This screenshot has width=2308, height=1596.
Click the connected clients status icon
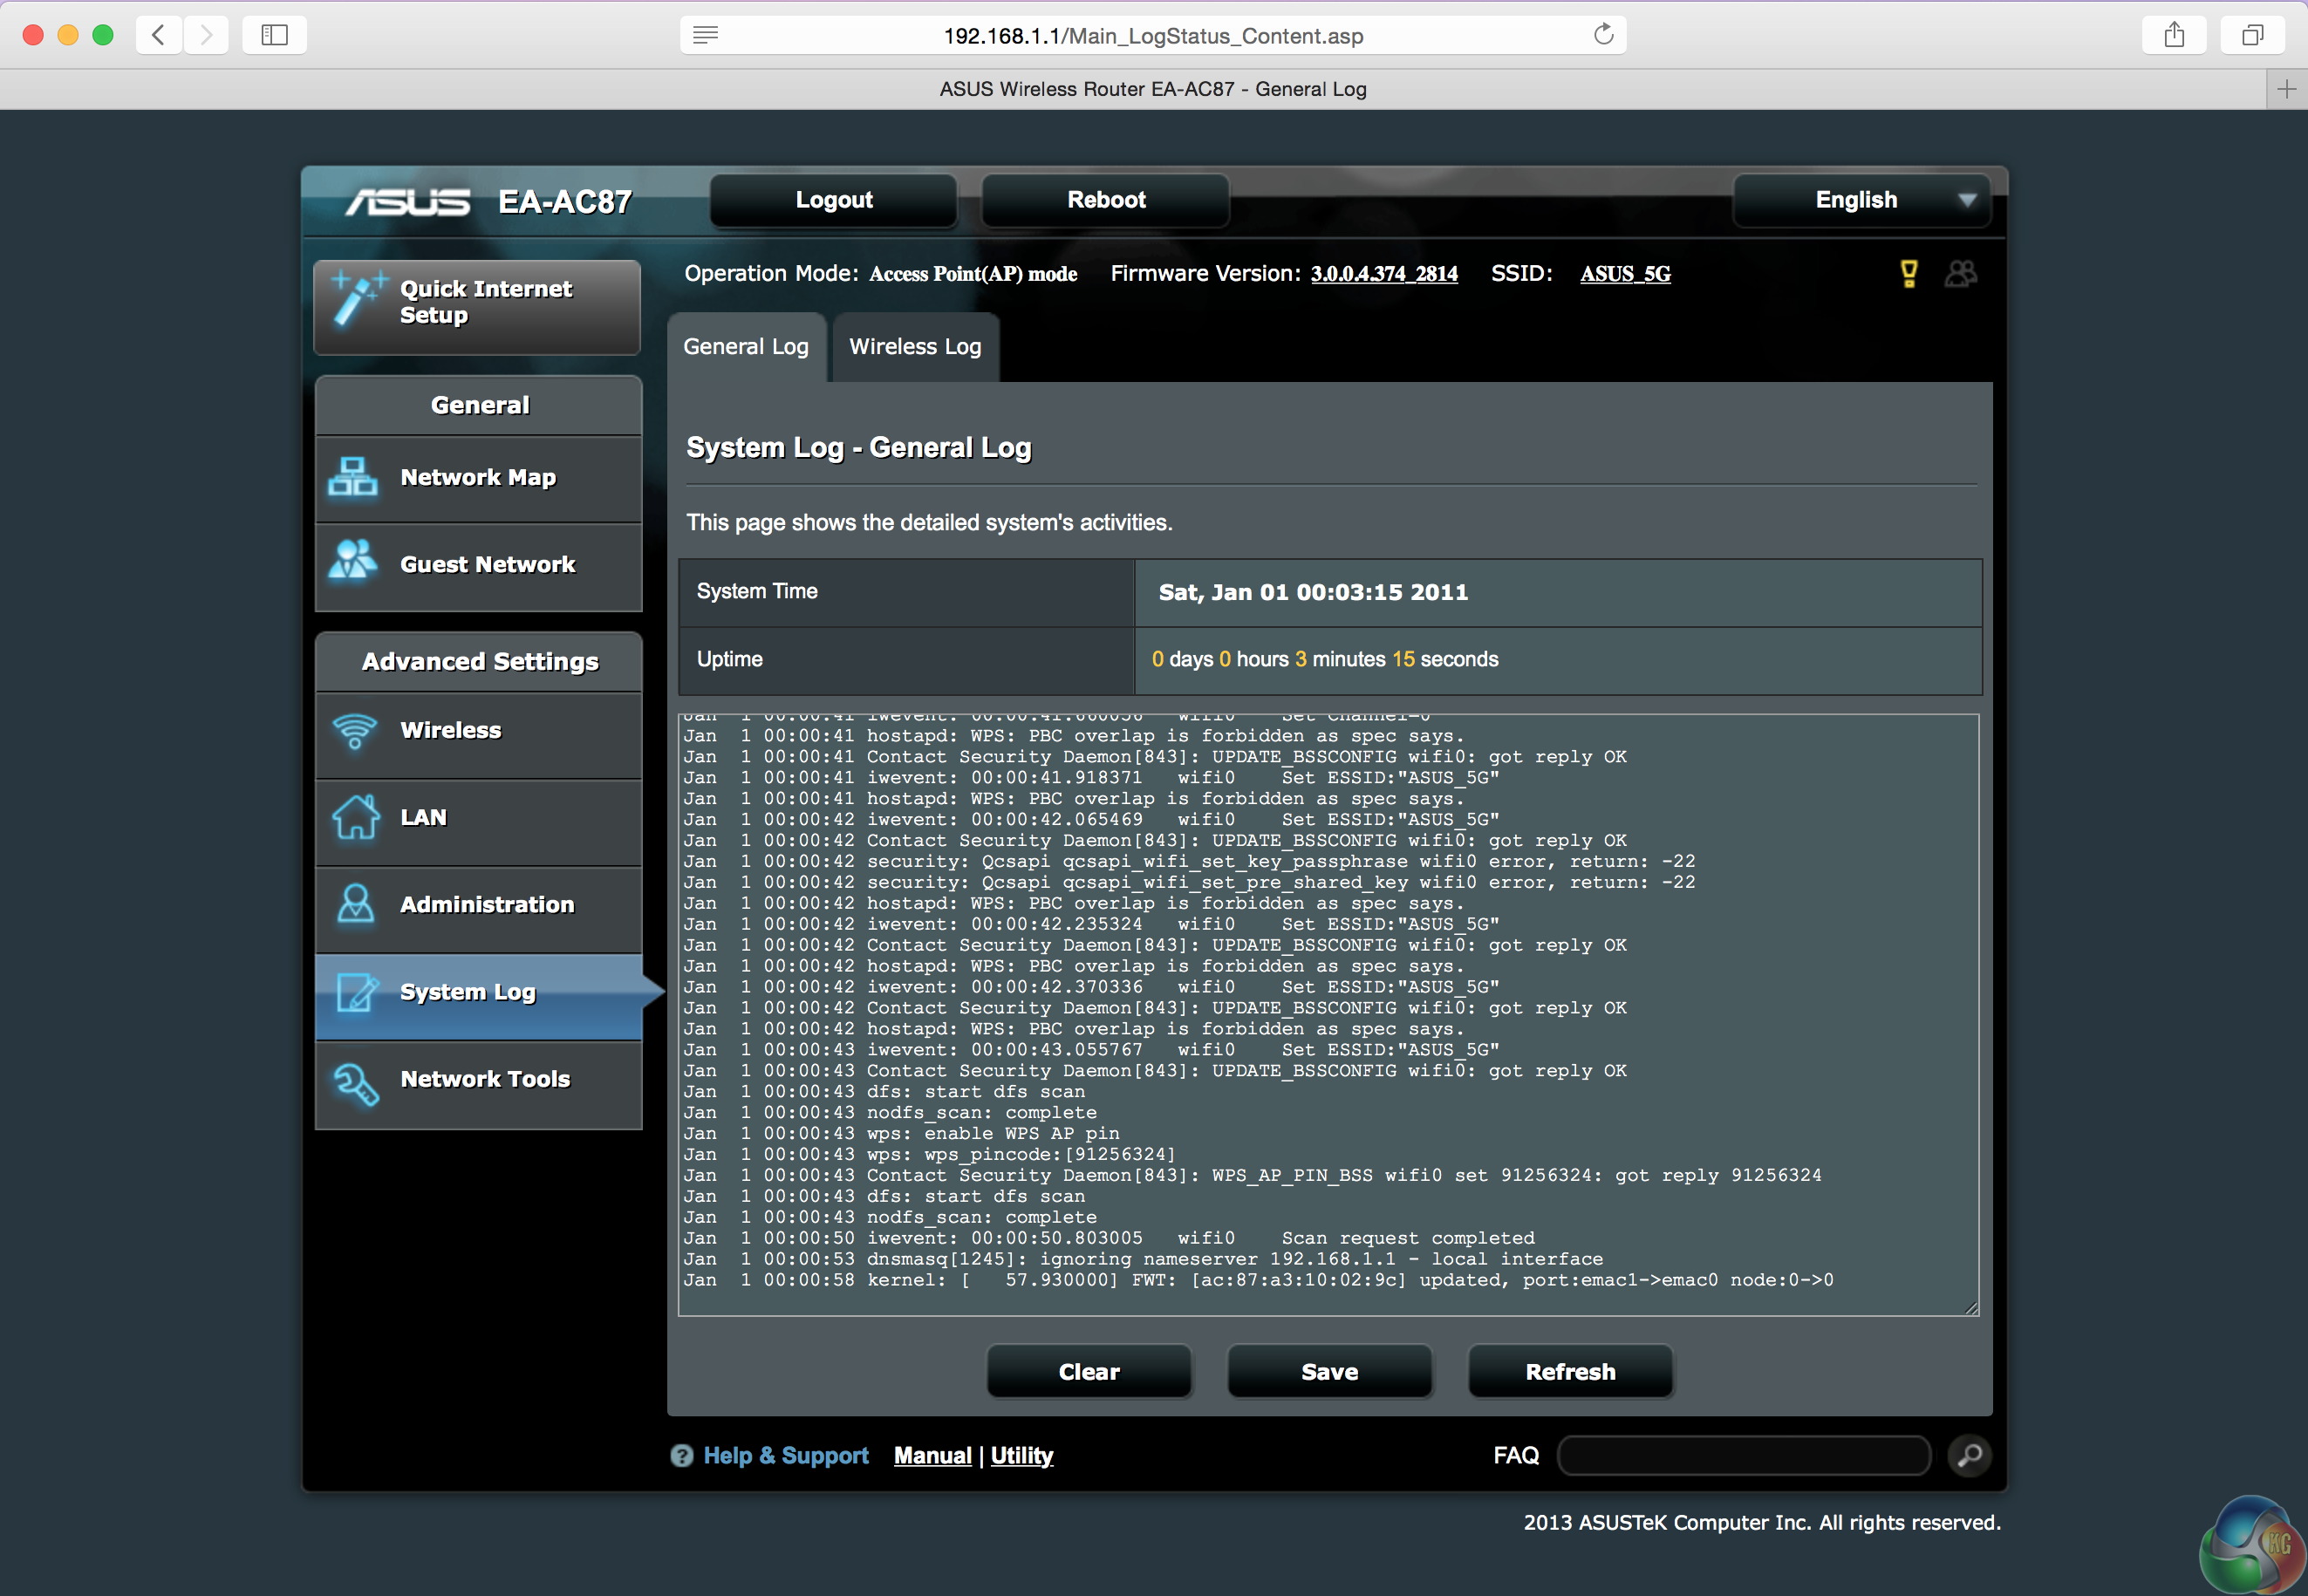coord(1960,274)
